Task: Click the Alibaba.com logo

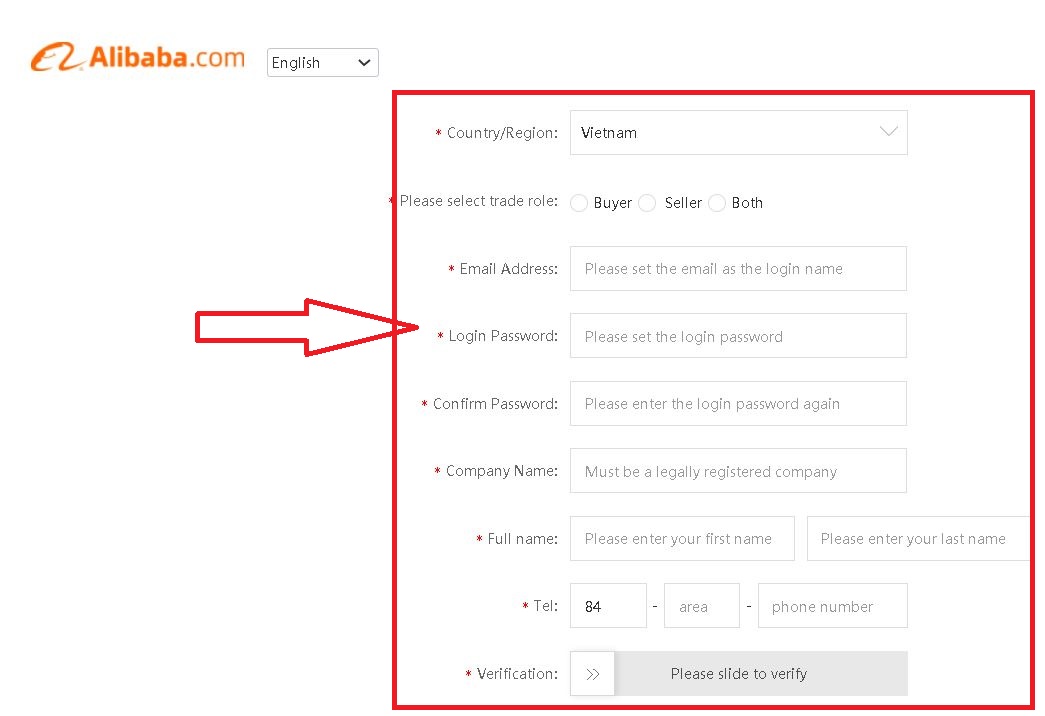Action: (x=138, y=58)
